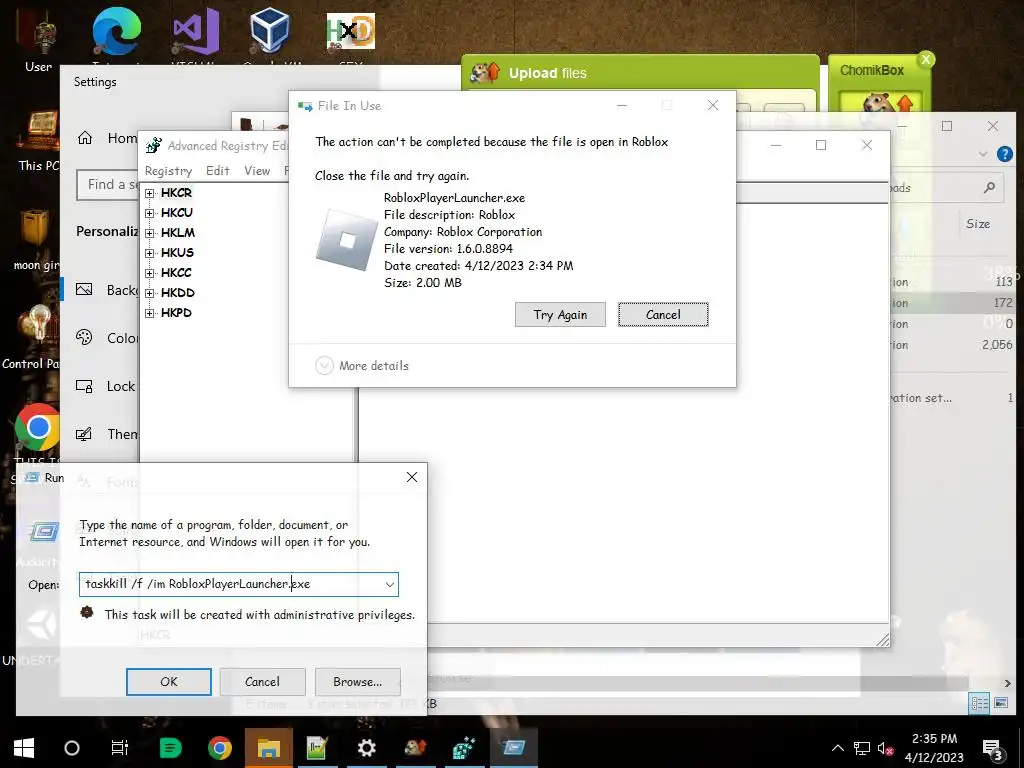The width and height of the screenshot is (1024, 768).
Task: Click the Size column header in File Explorer
Action: tap(978, 224)
